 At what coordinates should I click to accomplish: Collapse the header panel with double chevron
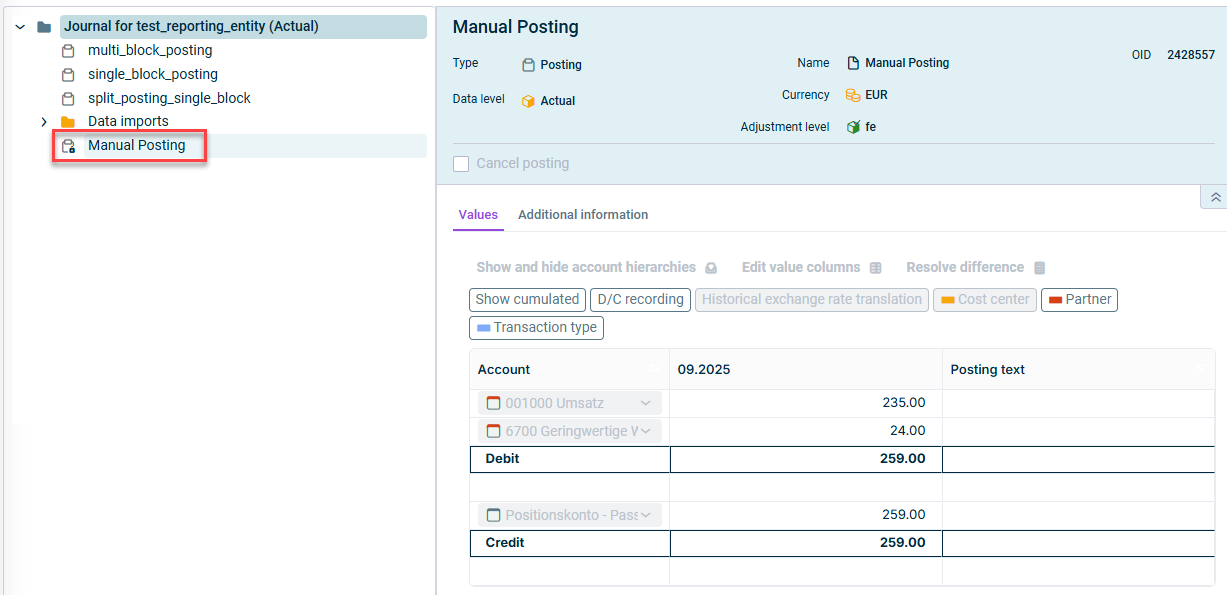1215,198
